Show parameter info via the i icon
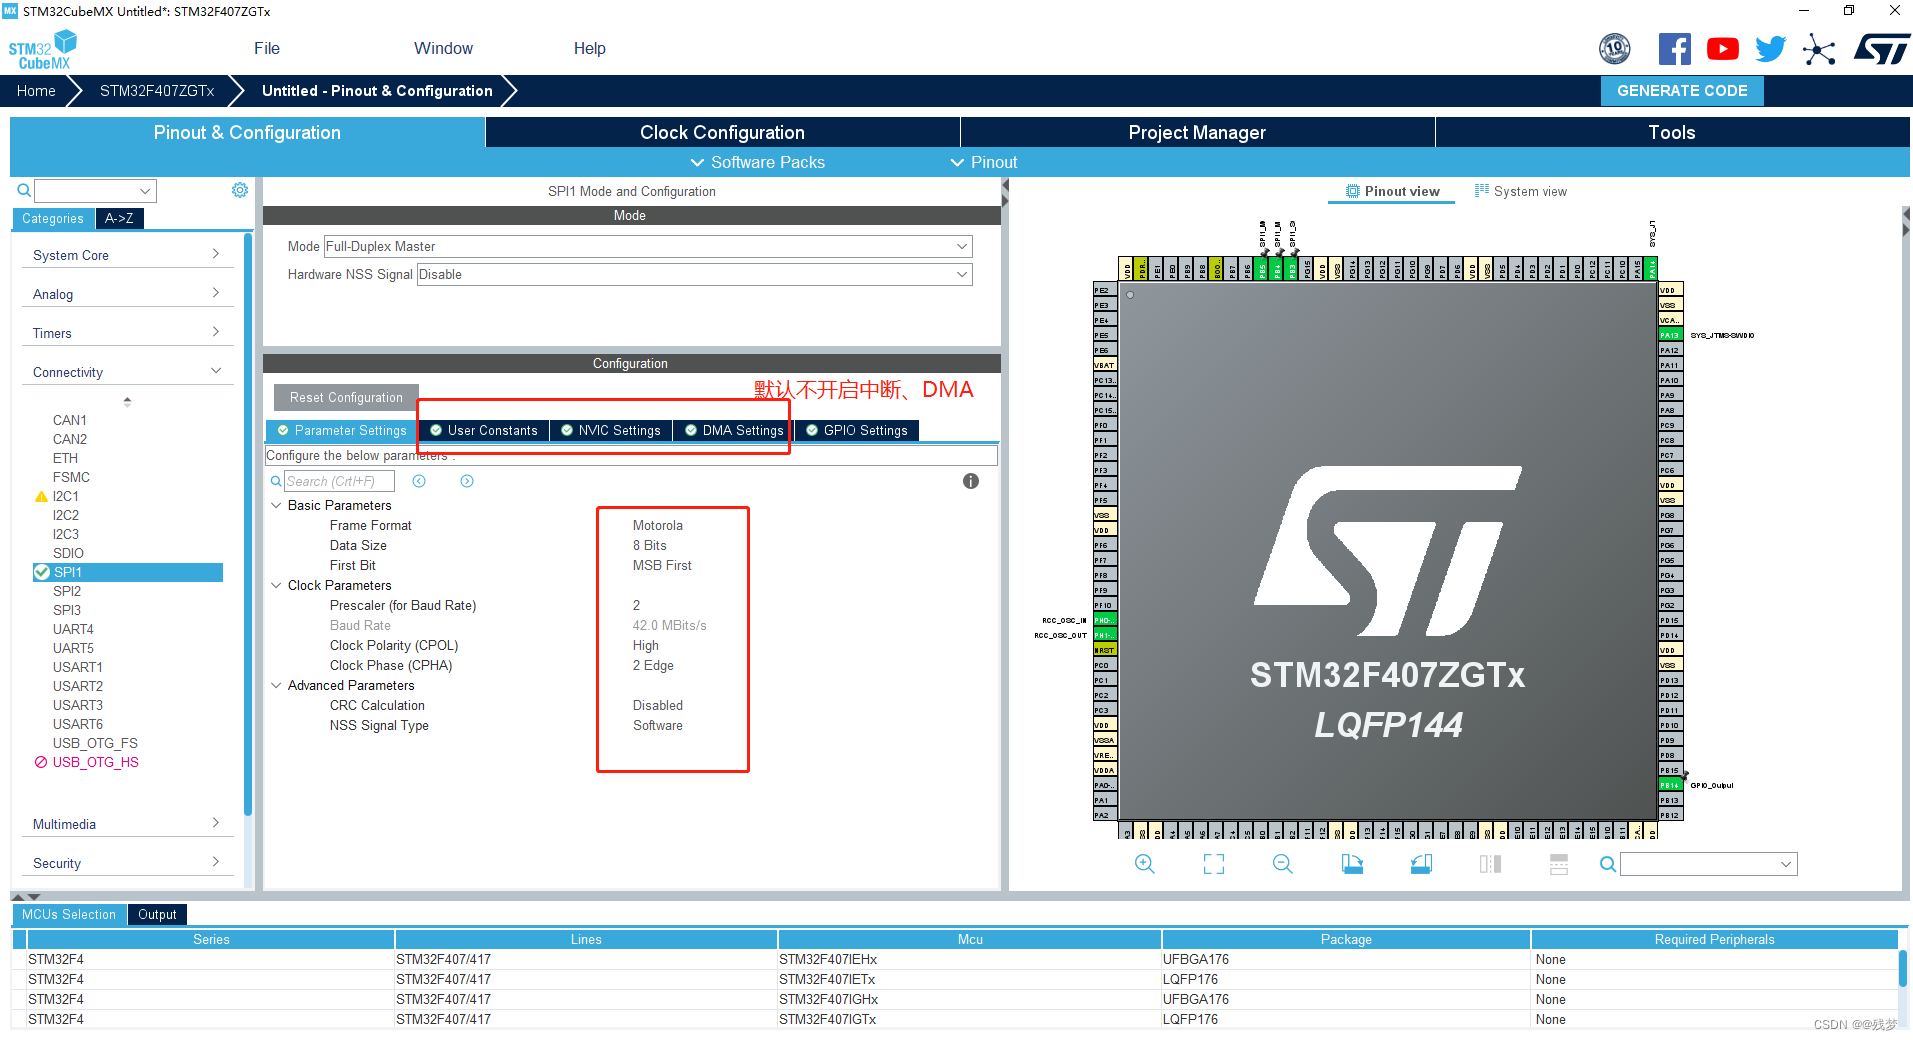This screenshot has height=1040, width=1913. coord(970,481)
